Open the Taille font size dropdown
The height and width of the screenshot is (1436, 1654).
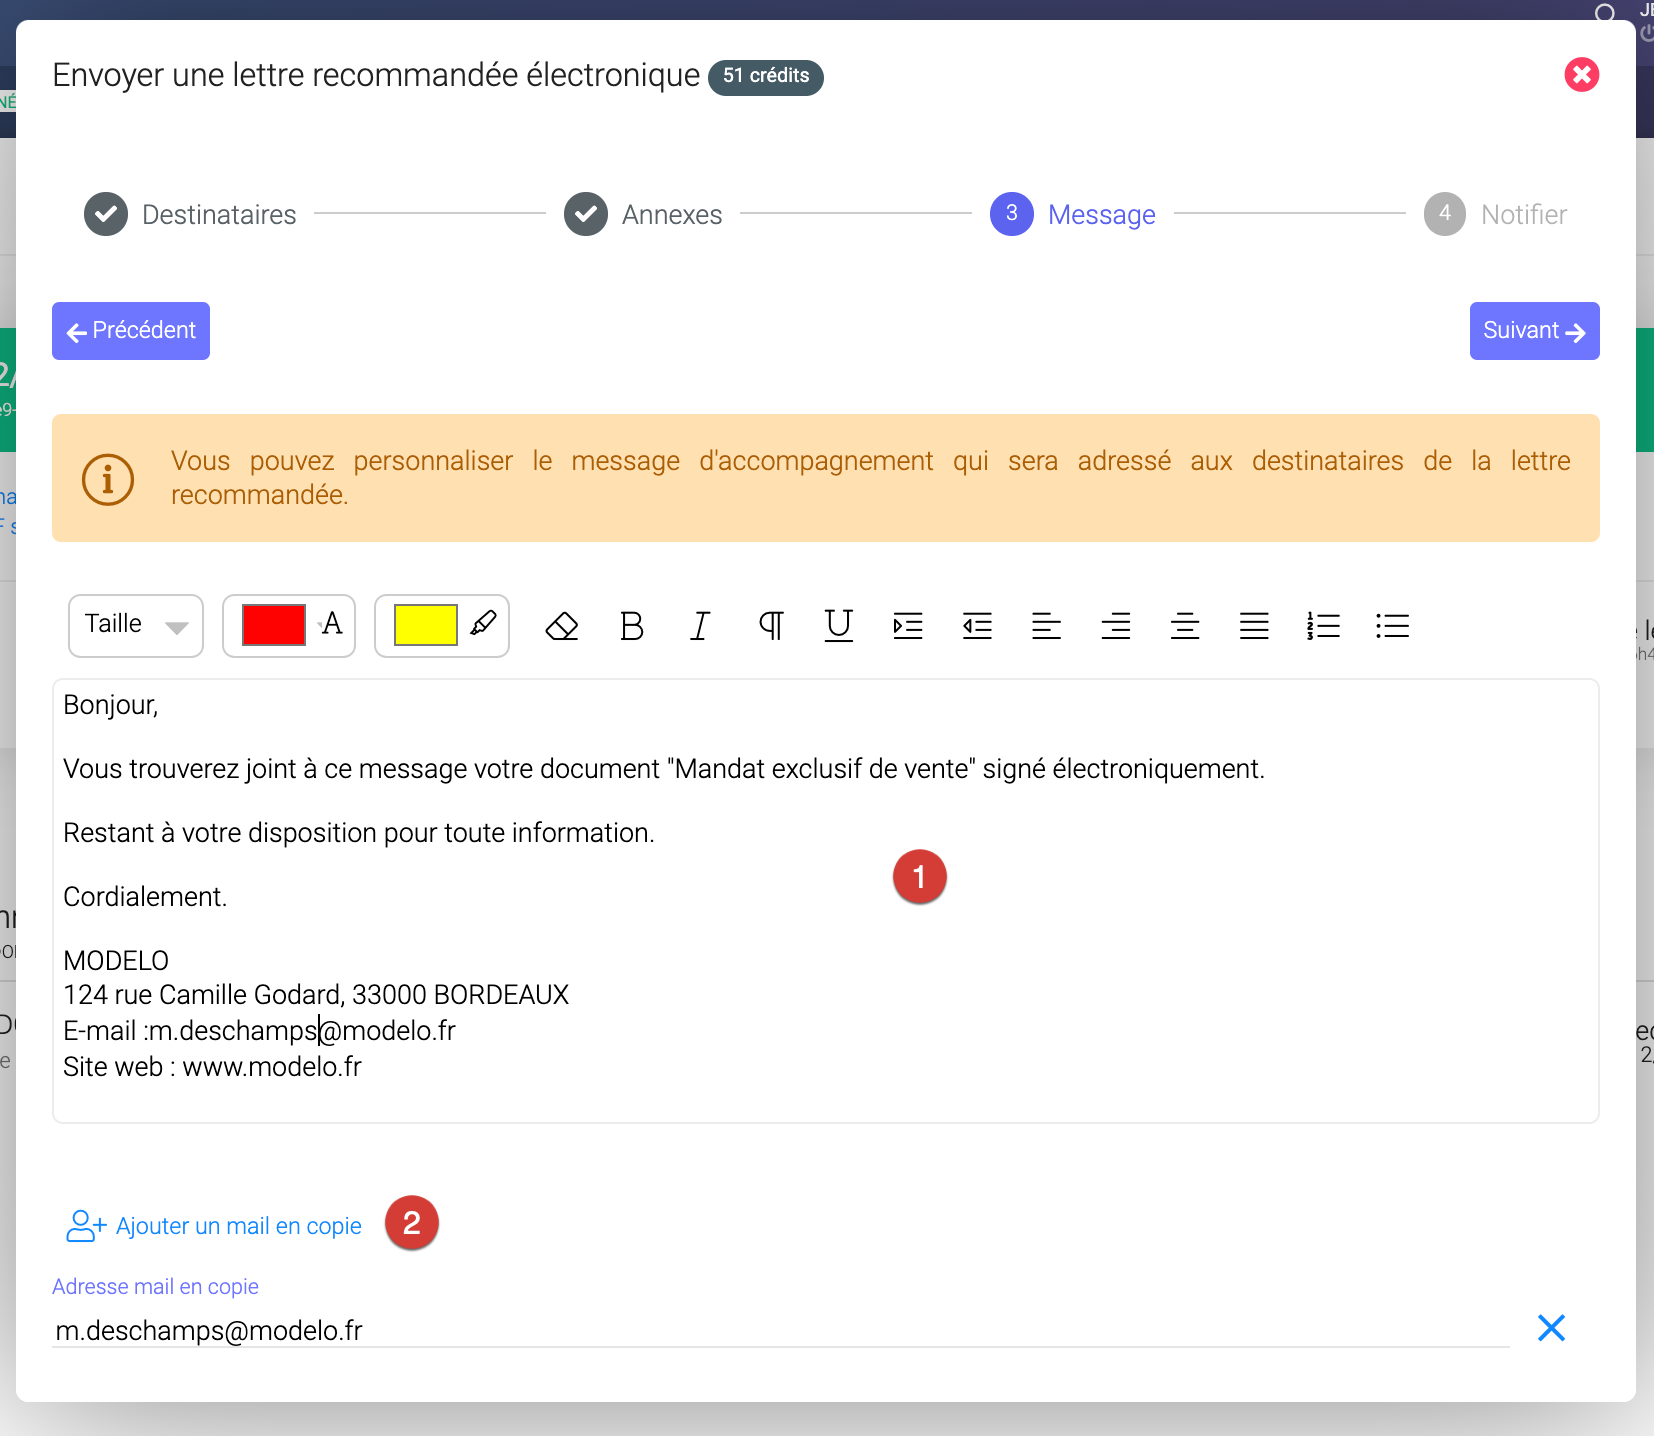click(x=136, y=626)
